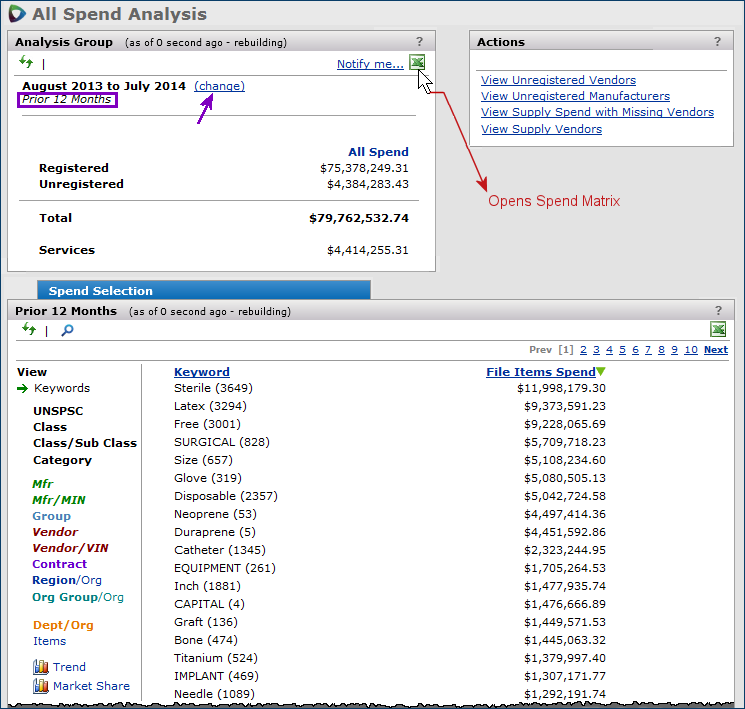
Task: Open help for the Analysis Group panel
Action: [x=420, y=42]
